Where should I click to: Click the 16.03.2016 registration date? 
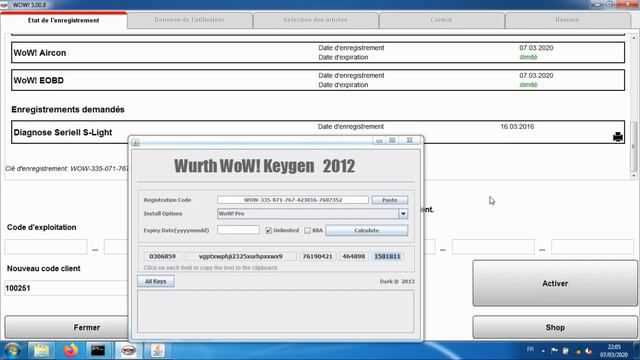coord(517,127)
